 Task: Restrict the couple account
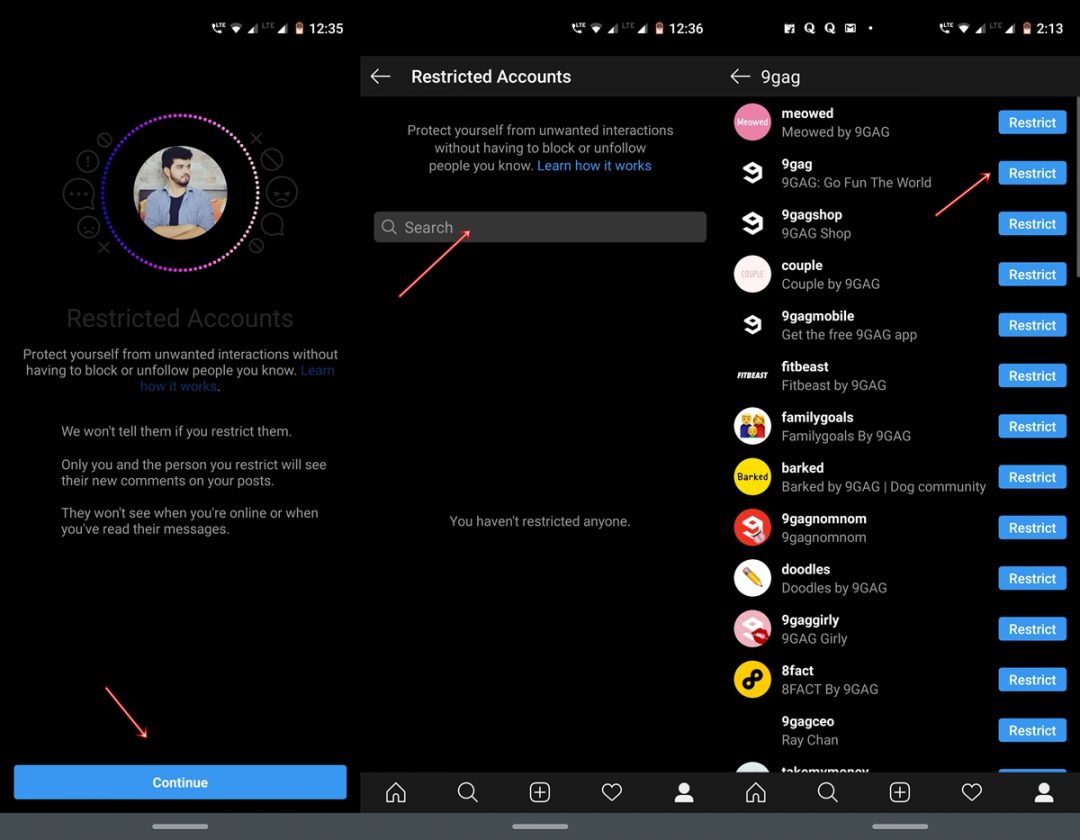click(x=1032, y=275)
